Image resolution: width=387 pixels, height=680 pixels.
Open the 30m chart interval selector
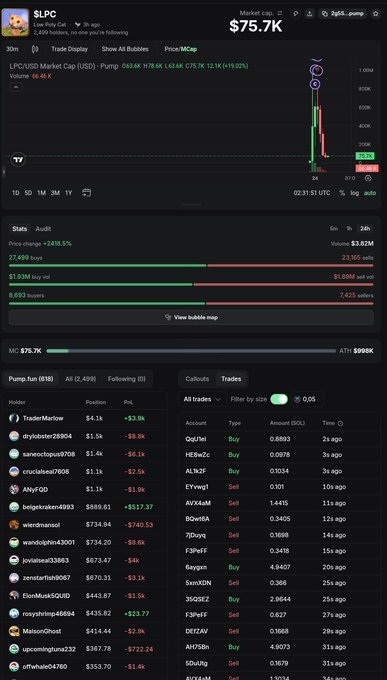[12, 49]
